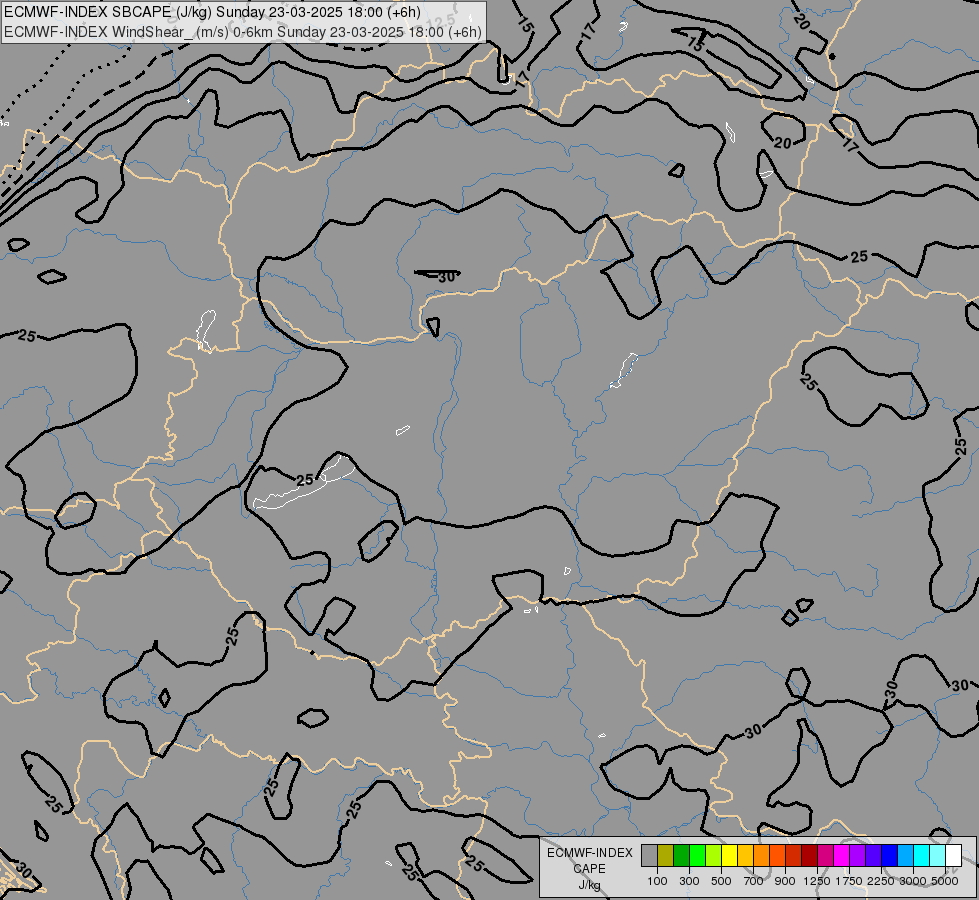Select the 1250 legend value
This screenshot has width=979, height=900.
[817, 881]
